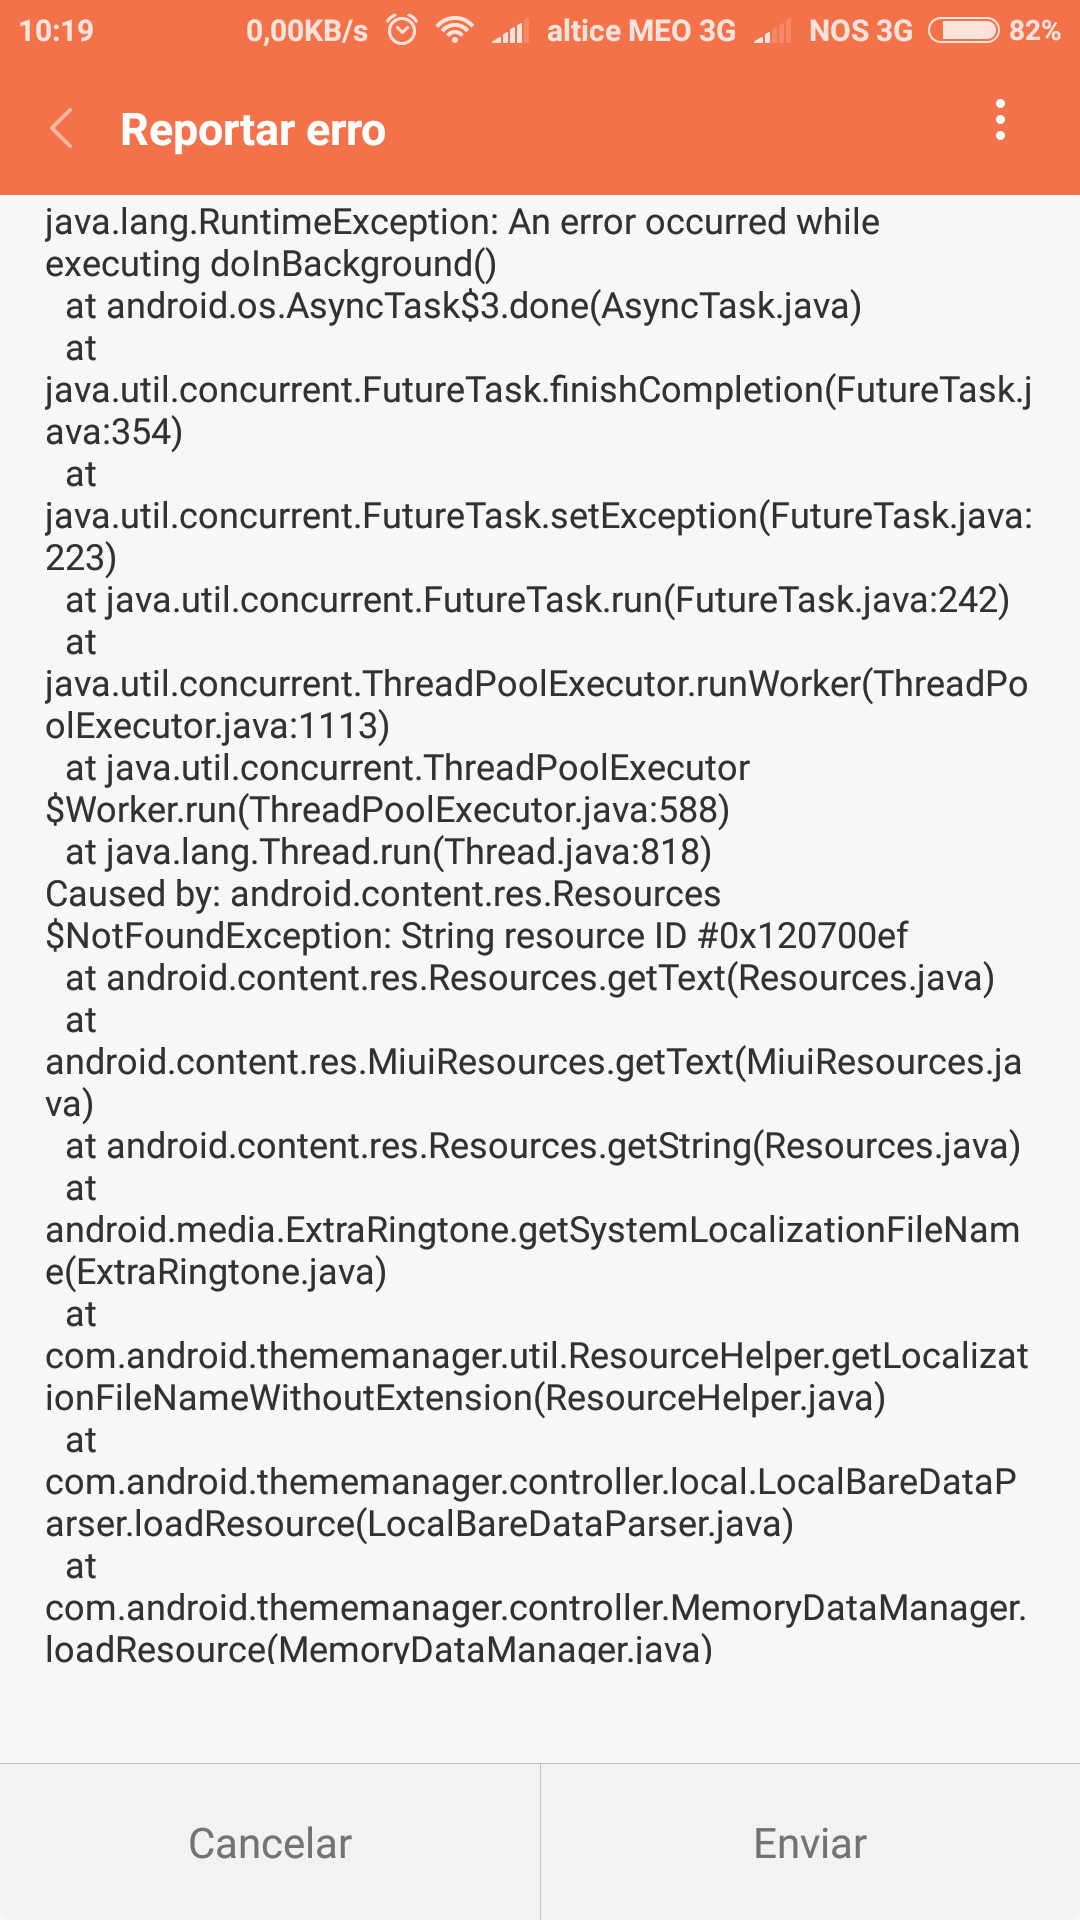Tap the Wi-Fi signal icon
The image size is (1080, 1920).
[455, 30]
